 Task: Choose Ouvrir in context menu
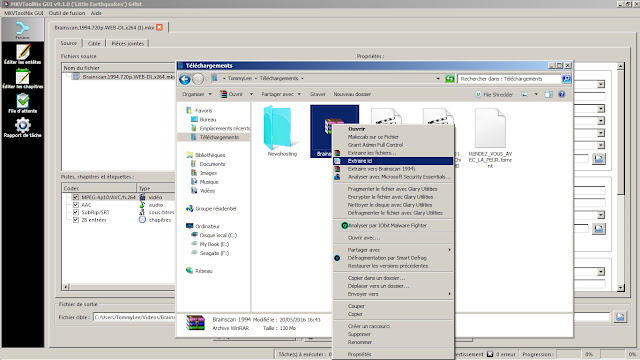pos(393,129)
